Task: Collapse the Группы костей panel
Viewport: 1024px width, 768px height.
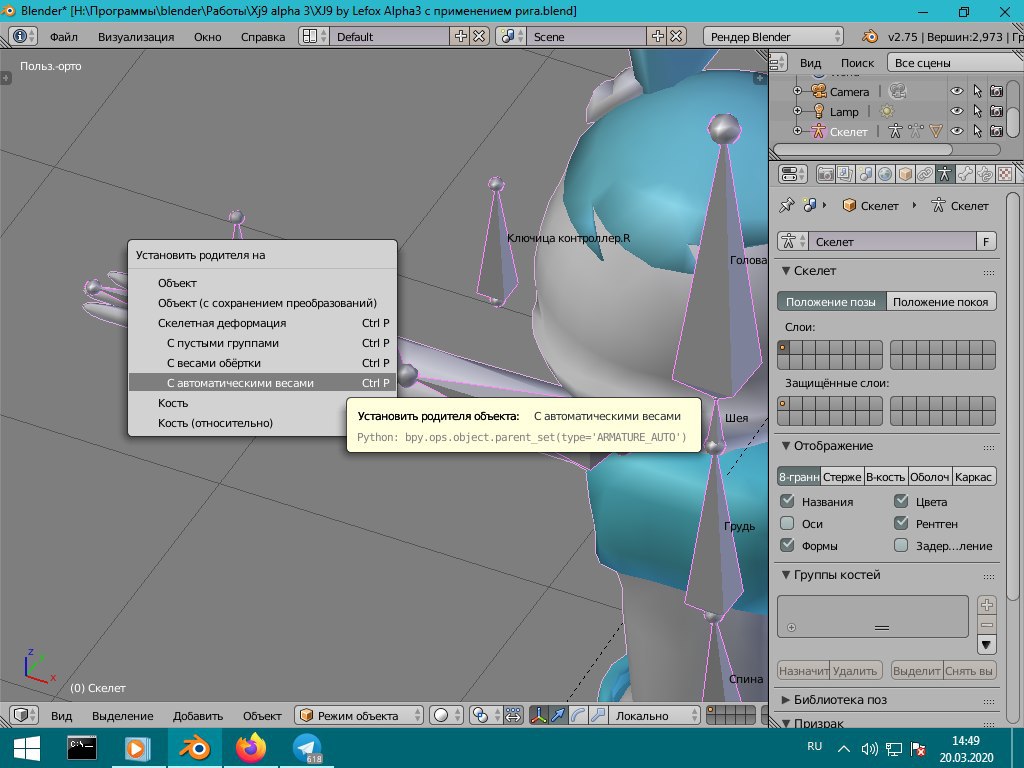Action: [x=787, y=575]
